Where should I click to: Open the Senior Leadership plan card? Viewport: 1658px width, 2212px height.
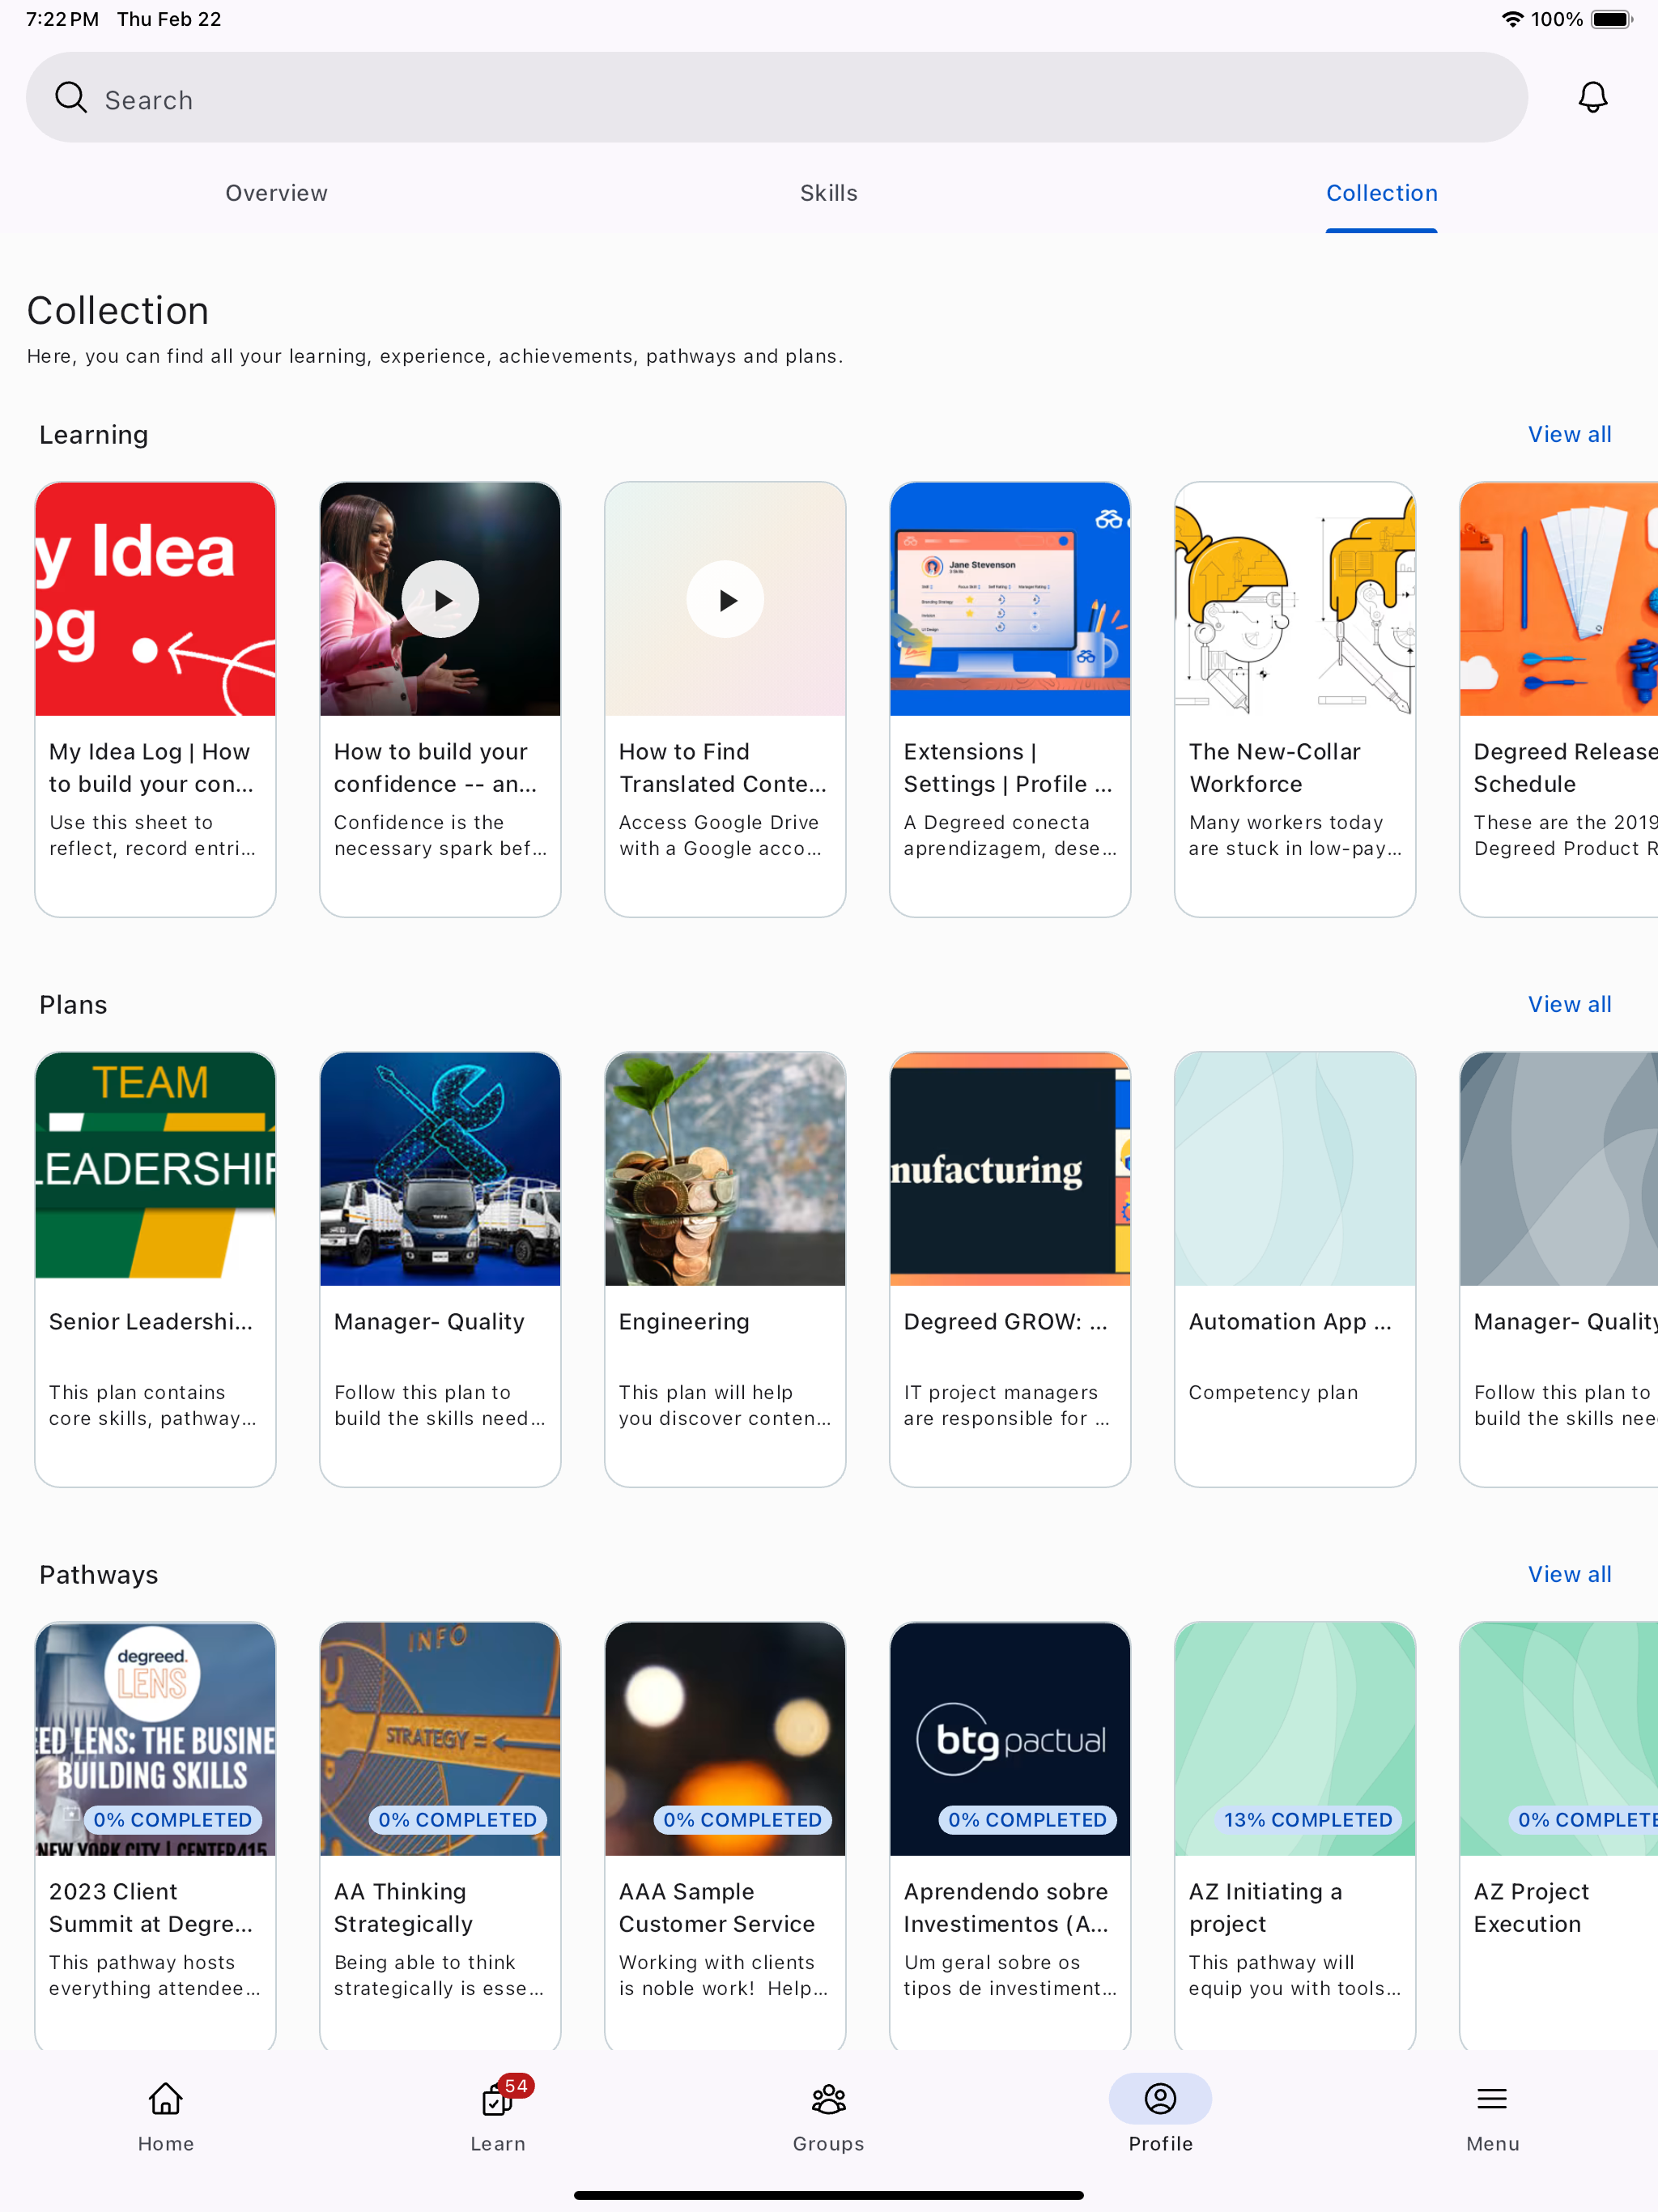155,1269
